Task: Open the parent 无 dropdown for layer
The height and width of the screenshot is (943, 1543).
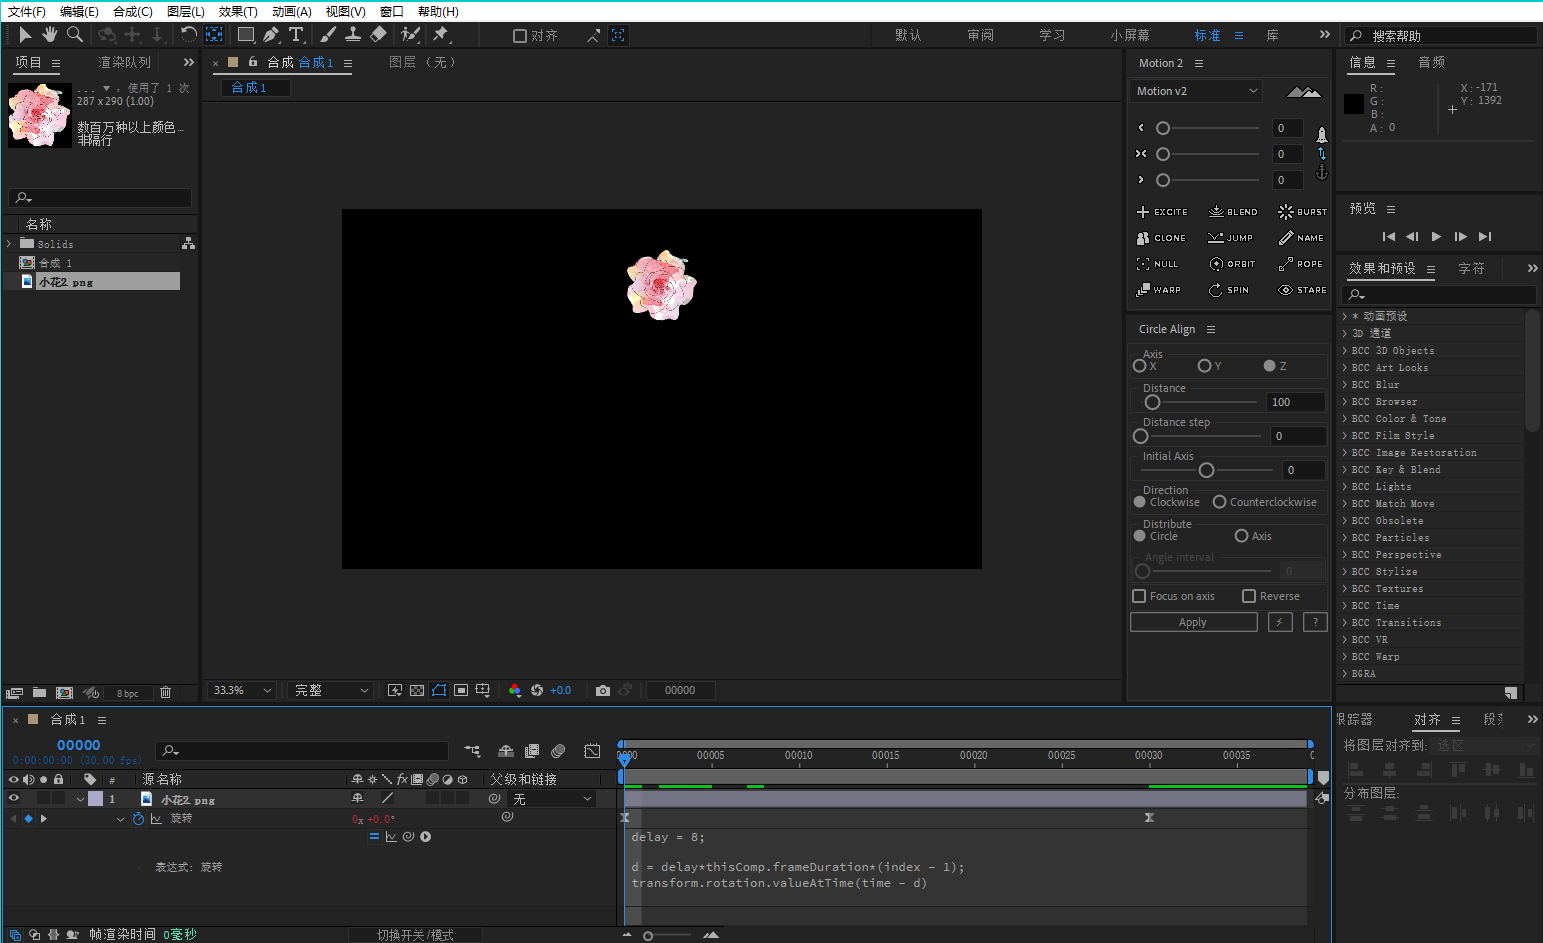Action: click(552, 799)
